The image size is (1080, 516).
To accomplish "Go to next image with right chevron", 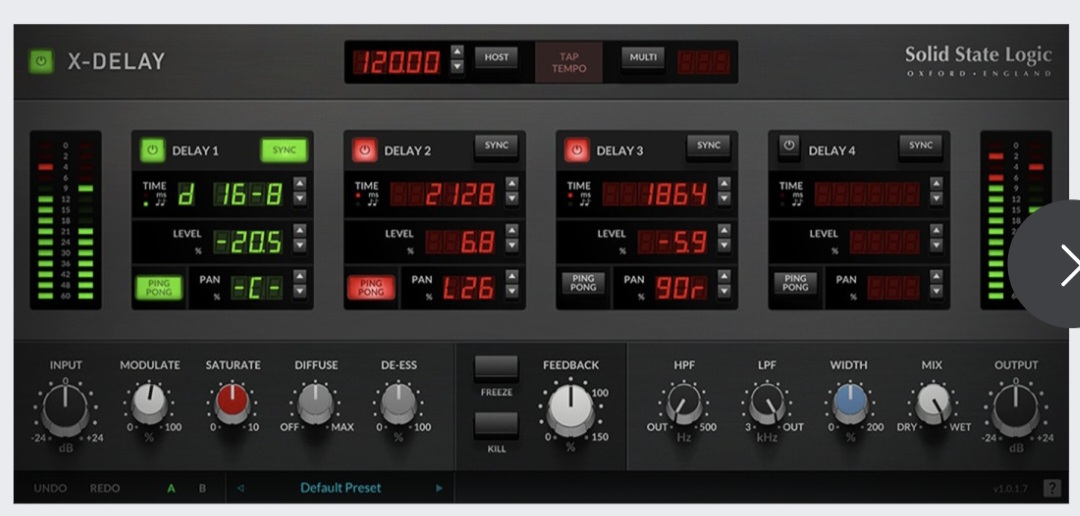I will pos(1068,265).
